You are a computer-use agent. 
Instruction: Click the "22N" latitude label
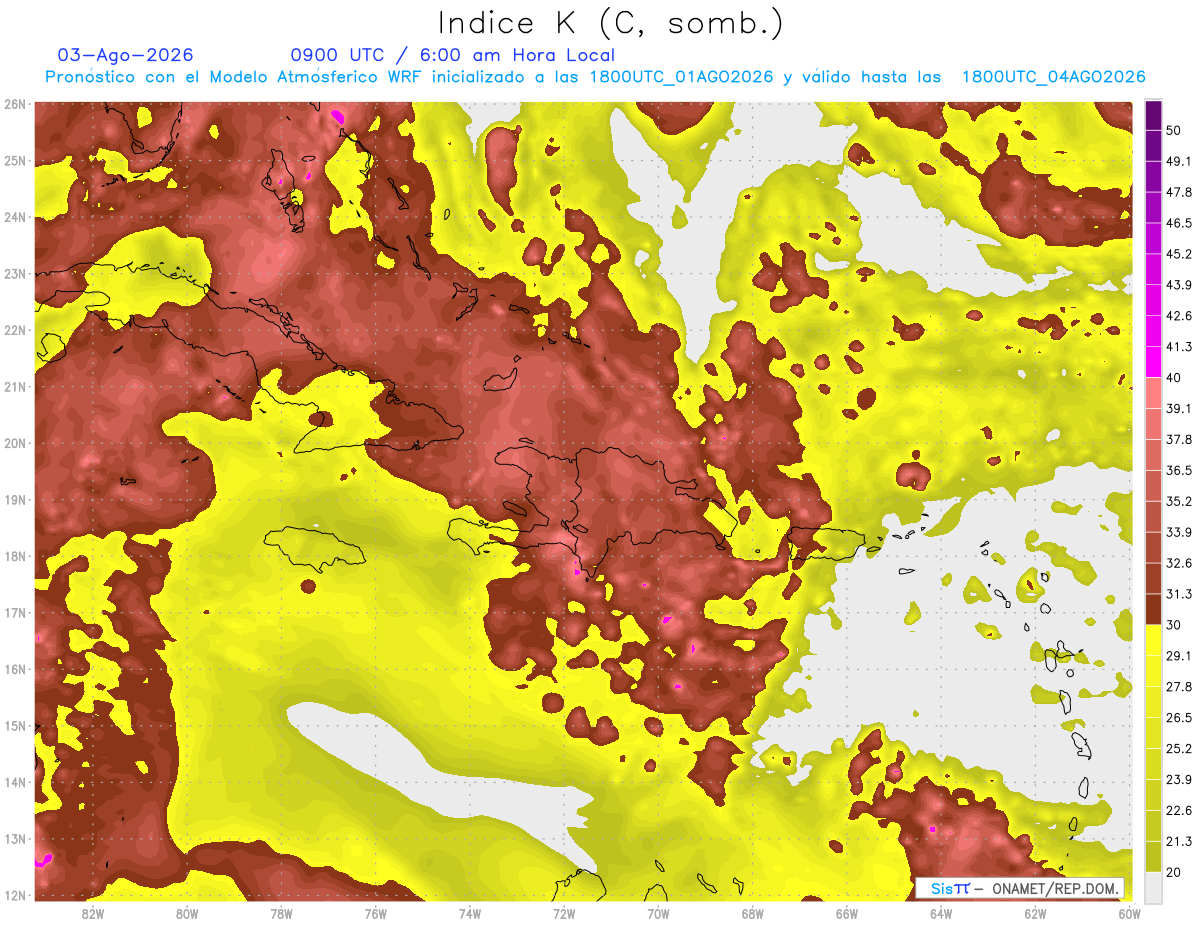(x=15, y=330)
